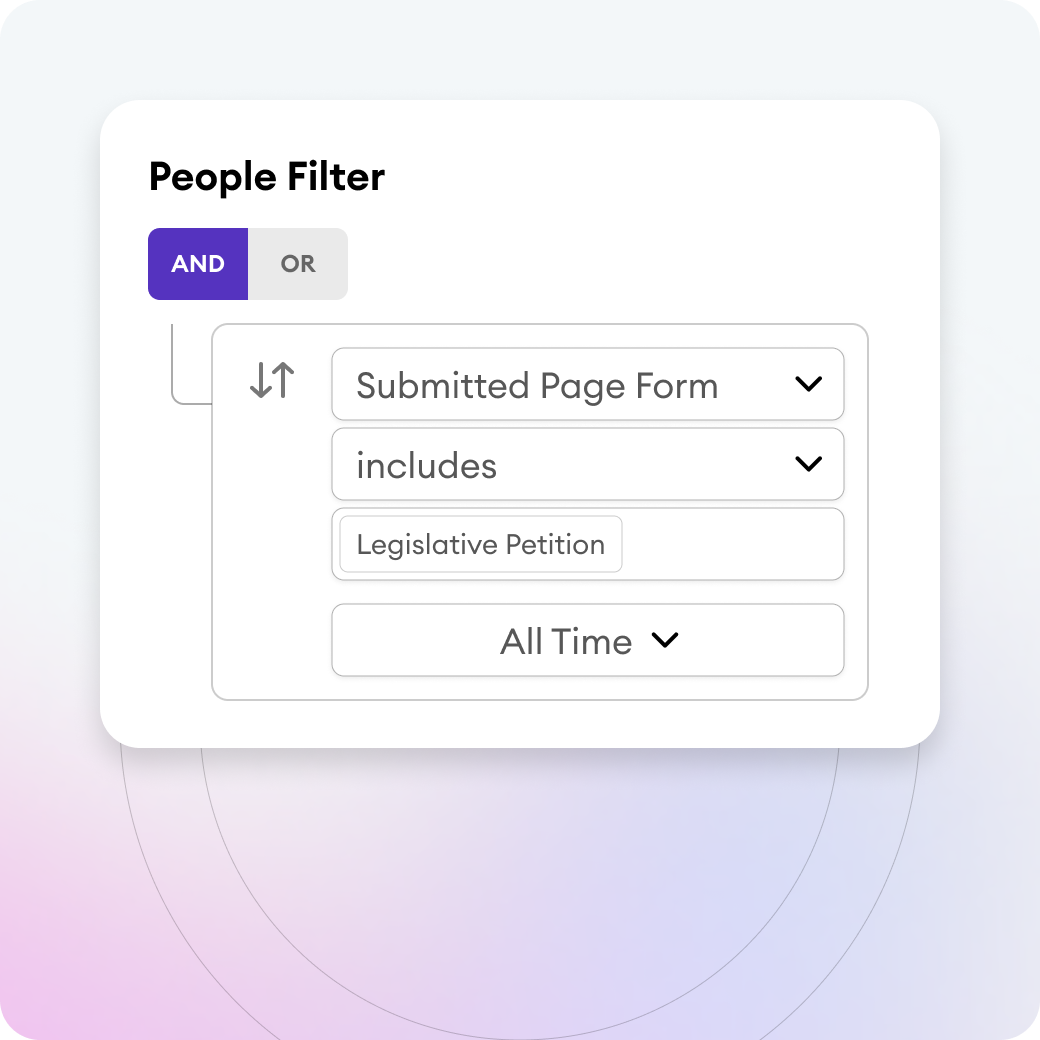Expand the All Time date range selector
This screenshot has height=1040, width=1040.
tap(588, 640)
